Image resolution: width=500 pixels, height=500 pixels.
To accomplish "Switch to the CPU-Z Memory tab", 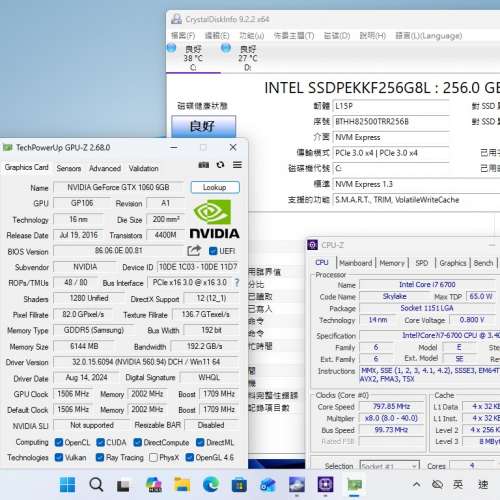I will tap(392, 263).
